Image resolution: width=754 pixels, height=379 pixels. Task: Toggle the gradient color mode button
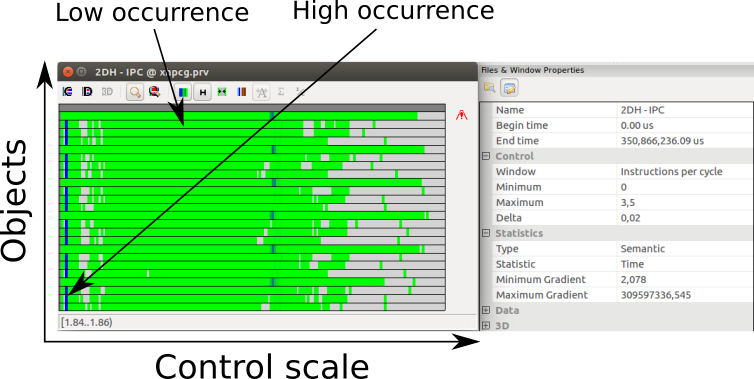[x=183, y=91]
